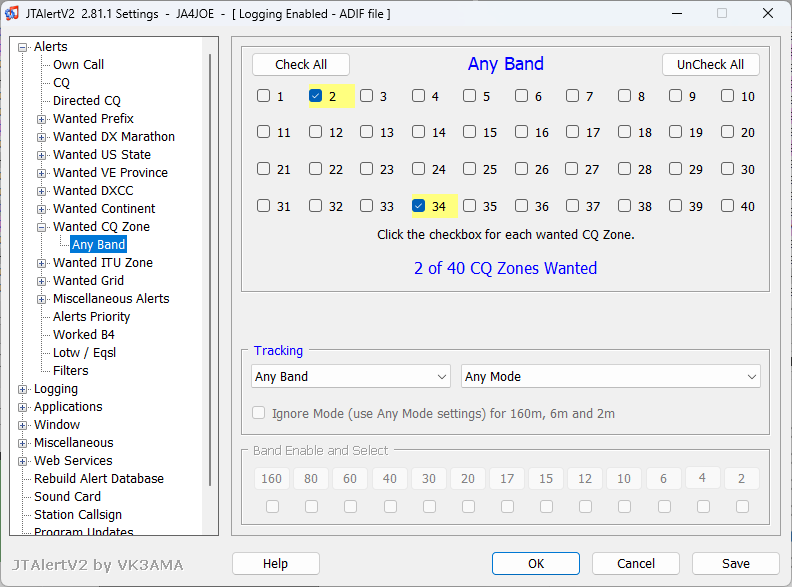Viewport: 792px width, 587px height.
Task: Expand the Miscellaneous Alerts node
Action: click(41, 299)
